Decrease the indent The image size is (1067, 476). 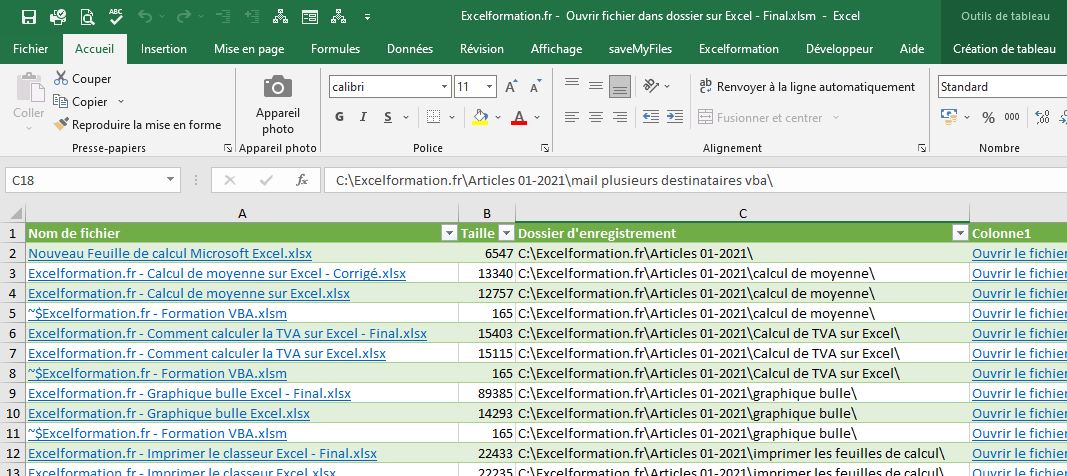(651, 117)
